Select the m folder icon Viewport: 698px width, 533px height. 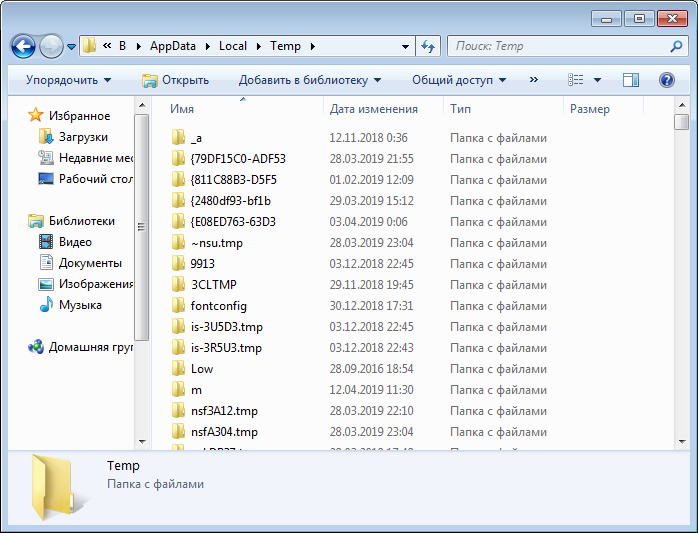click(x=178, y=389)
